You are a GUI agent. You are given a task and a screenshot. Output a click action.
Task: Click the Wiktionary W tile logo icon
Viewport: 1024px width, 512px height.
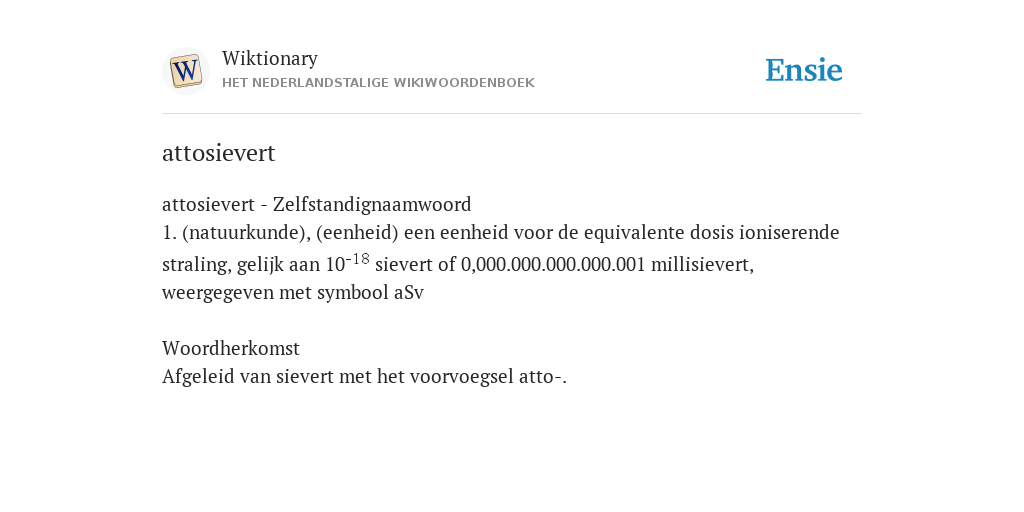(185, 71)
